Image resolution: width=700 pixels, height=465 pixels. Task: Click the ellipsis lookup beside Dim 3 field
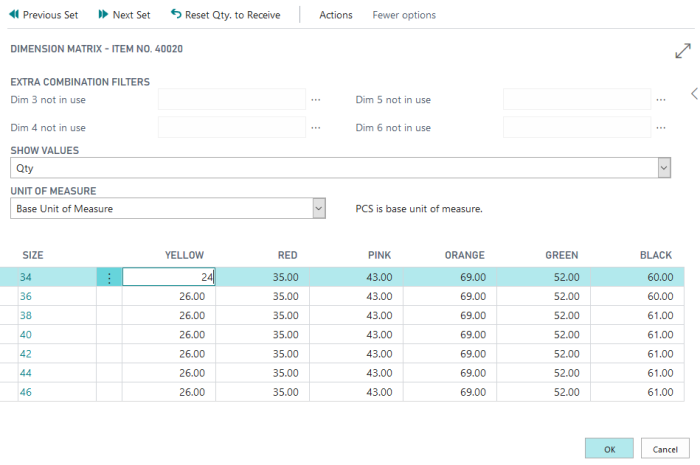(316, 99)
